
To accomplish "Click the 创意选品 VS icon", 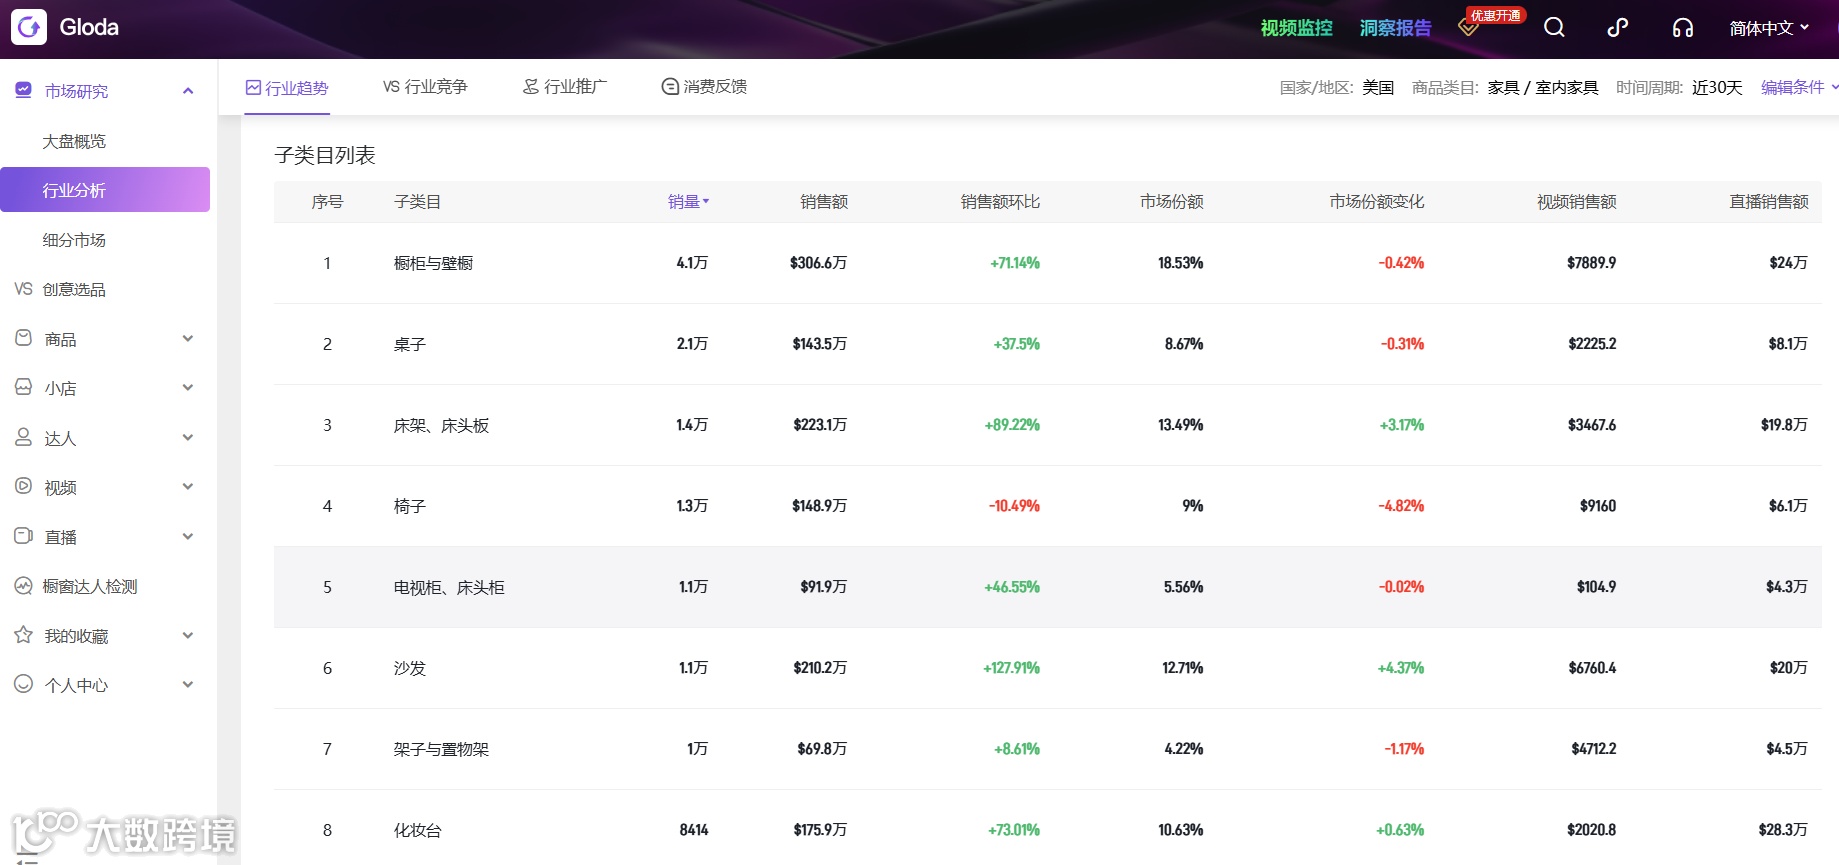I will point(24,289).
